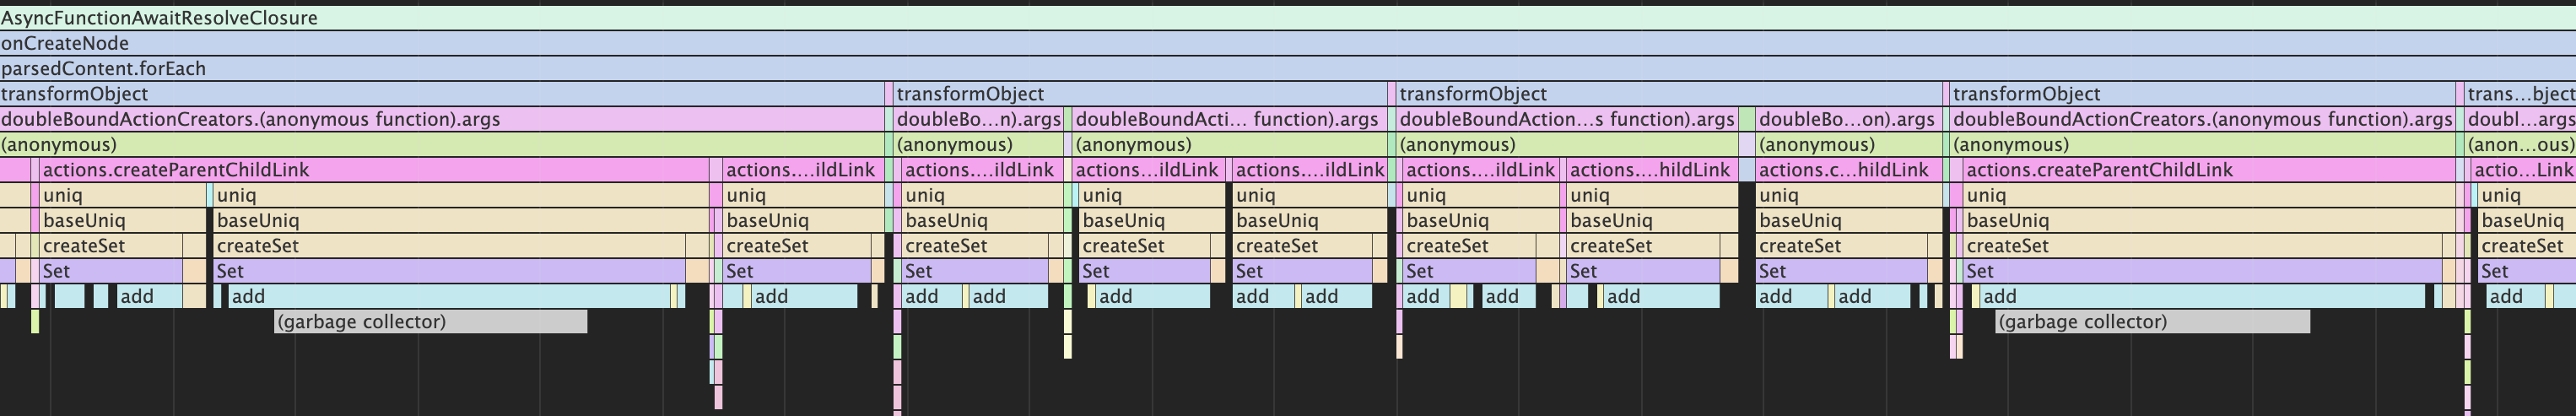Select the "doubleBo…n).args" frame
This screenshot has height=416, width=2576.
pos(978,119)
